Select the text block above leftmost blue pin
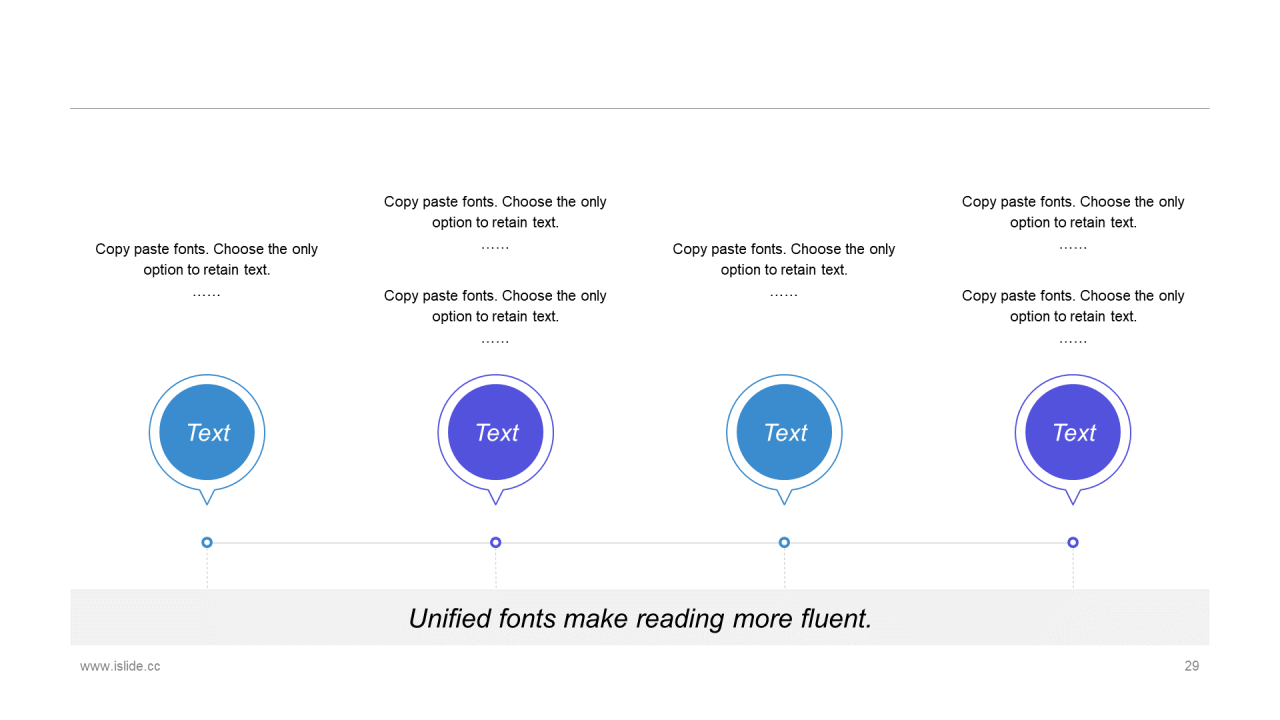The image size is (1280, 720). click(207, 270)
